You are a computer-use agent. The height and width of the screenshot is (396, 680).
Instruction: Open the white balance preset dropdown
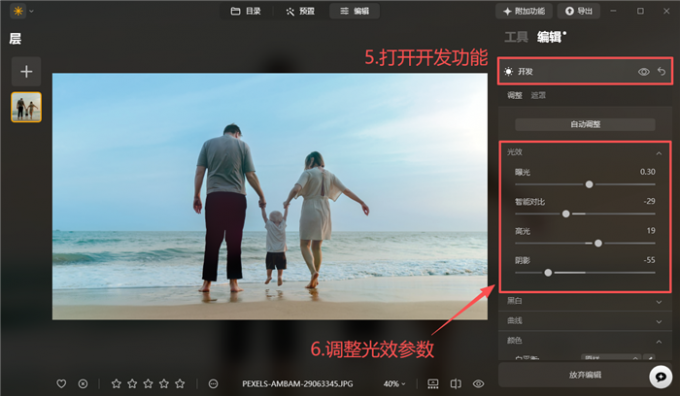(x=611, y=358)
